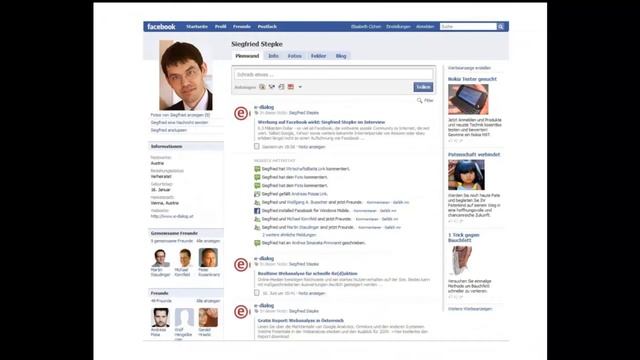Click the friends icon of the Martin Staudinger row
The image size is (640, 360).
(257, 227)
